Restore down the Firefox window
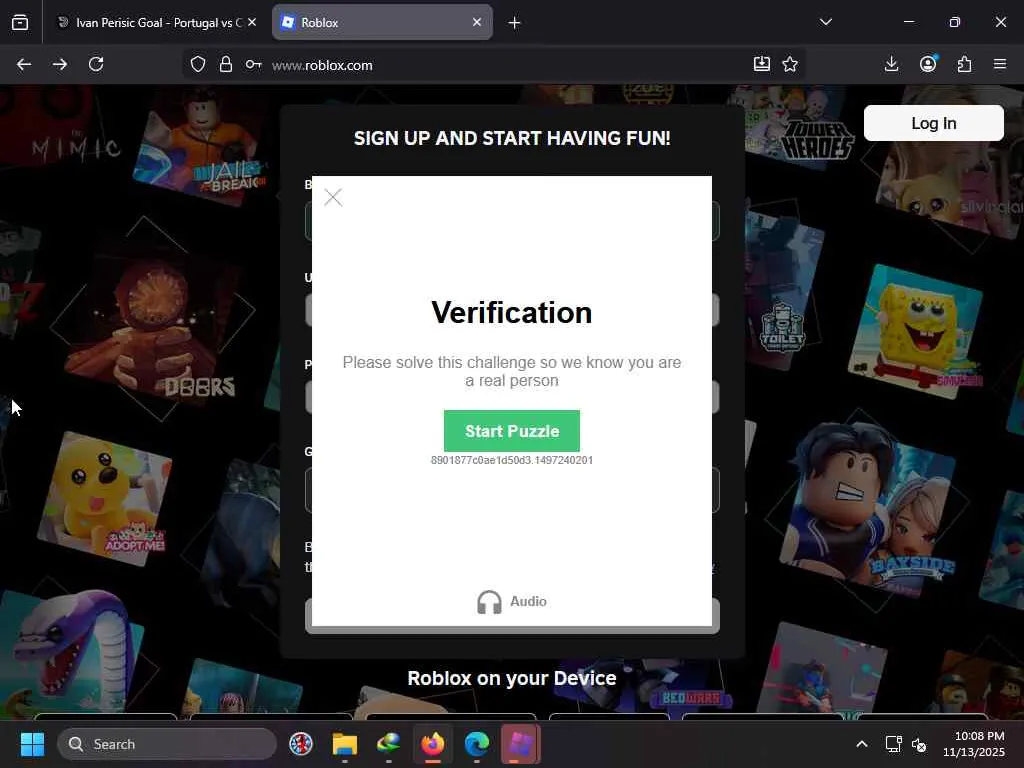This screenshot has width=1024, height=768. 955,22
